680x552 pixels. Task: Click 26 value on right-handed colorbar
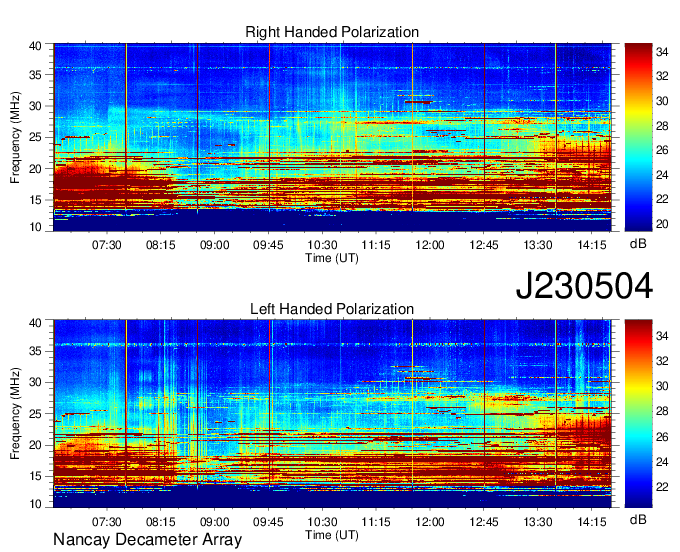[x=662, y=150]
